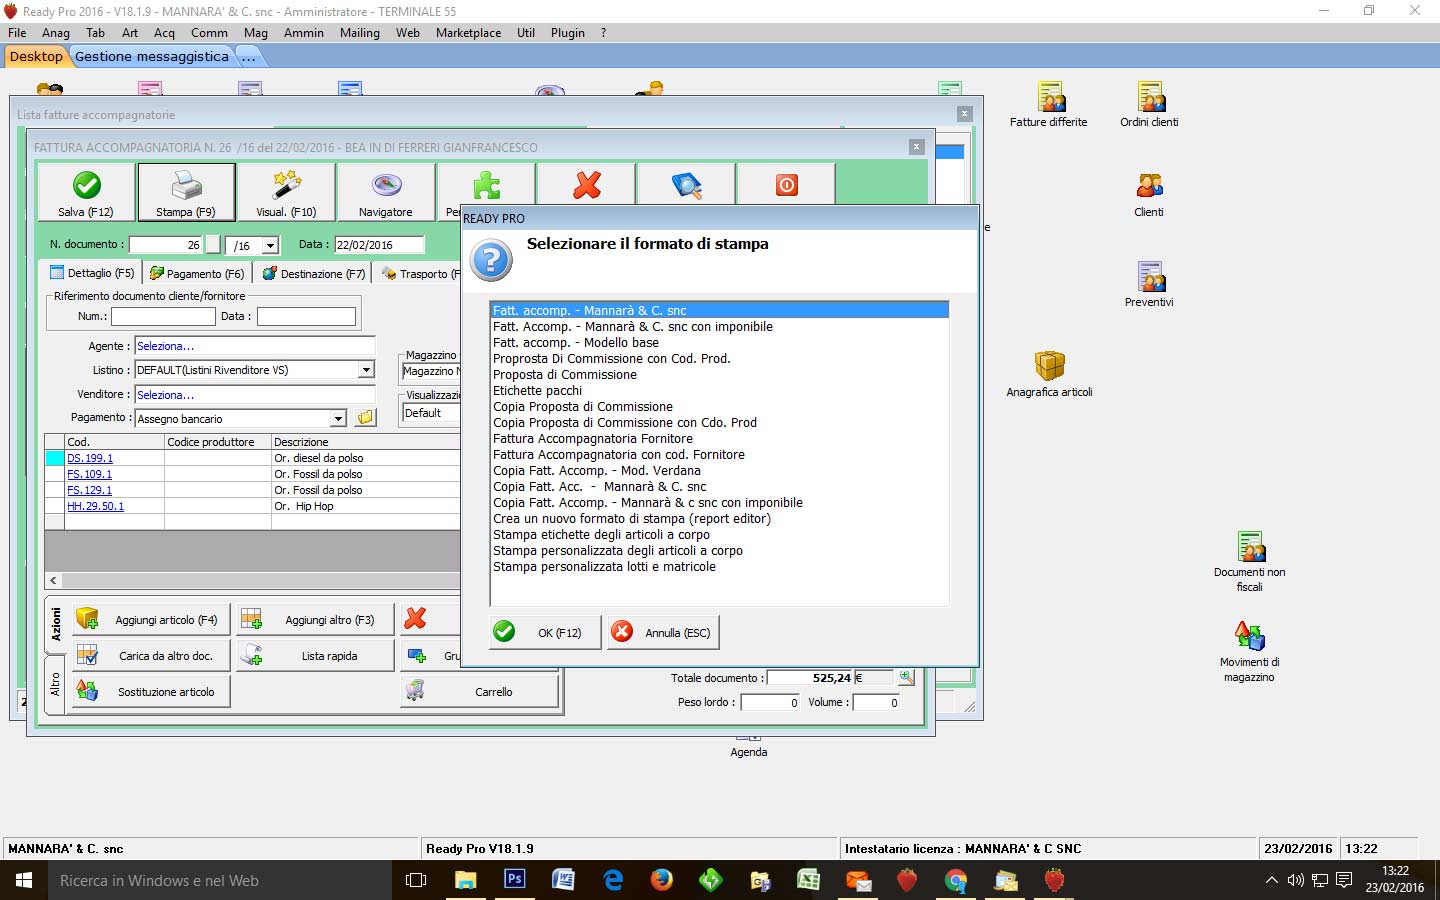This screenshot has width=1440, height=900.
Task: Select Copia Fatt. Accomp. - Mod. Verdana
Action: (719, 470)
